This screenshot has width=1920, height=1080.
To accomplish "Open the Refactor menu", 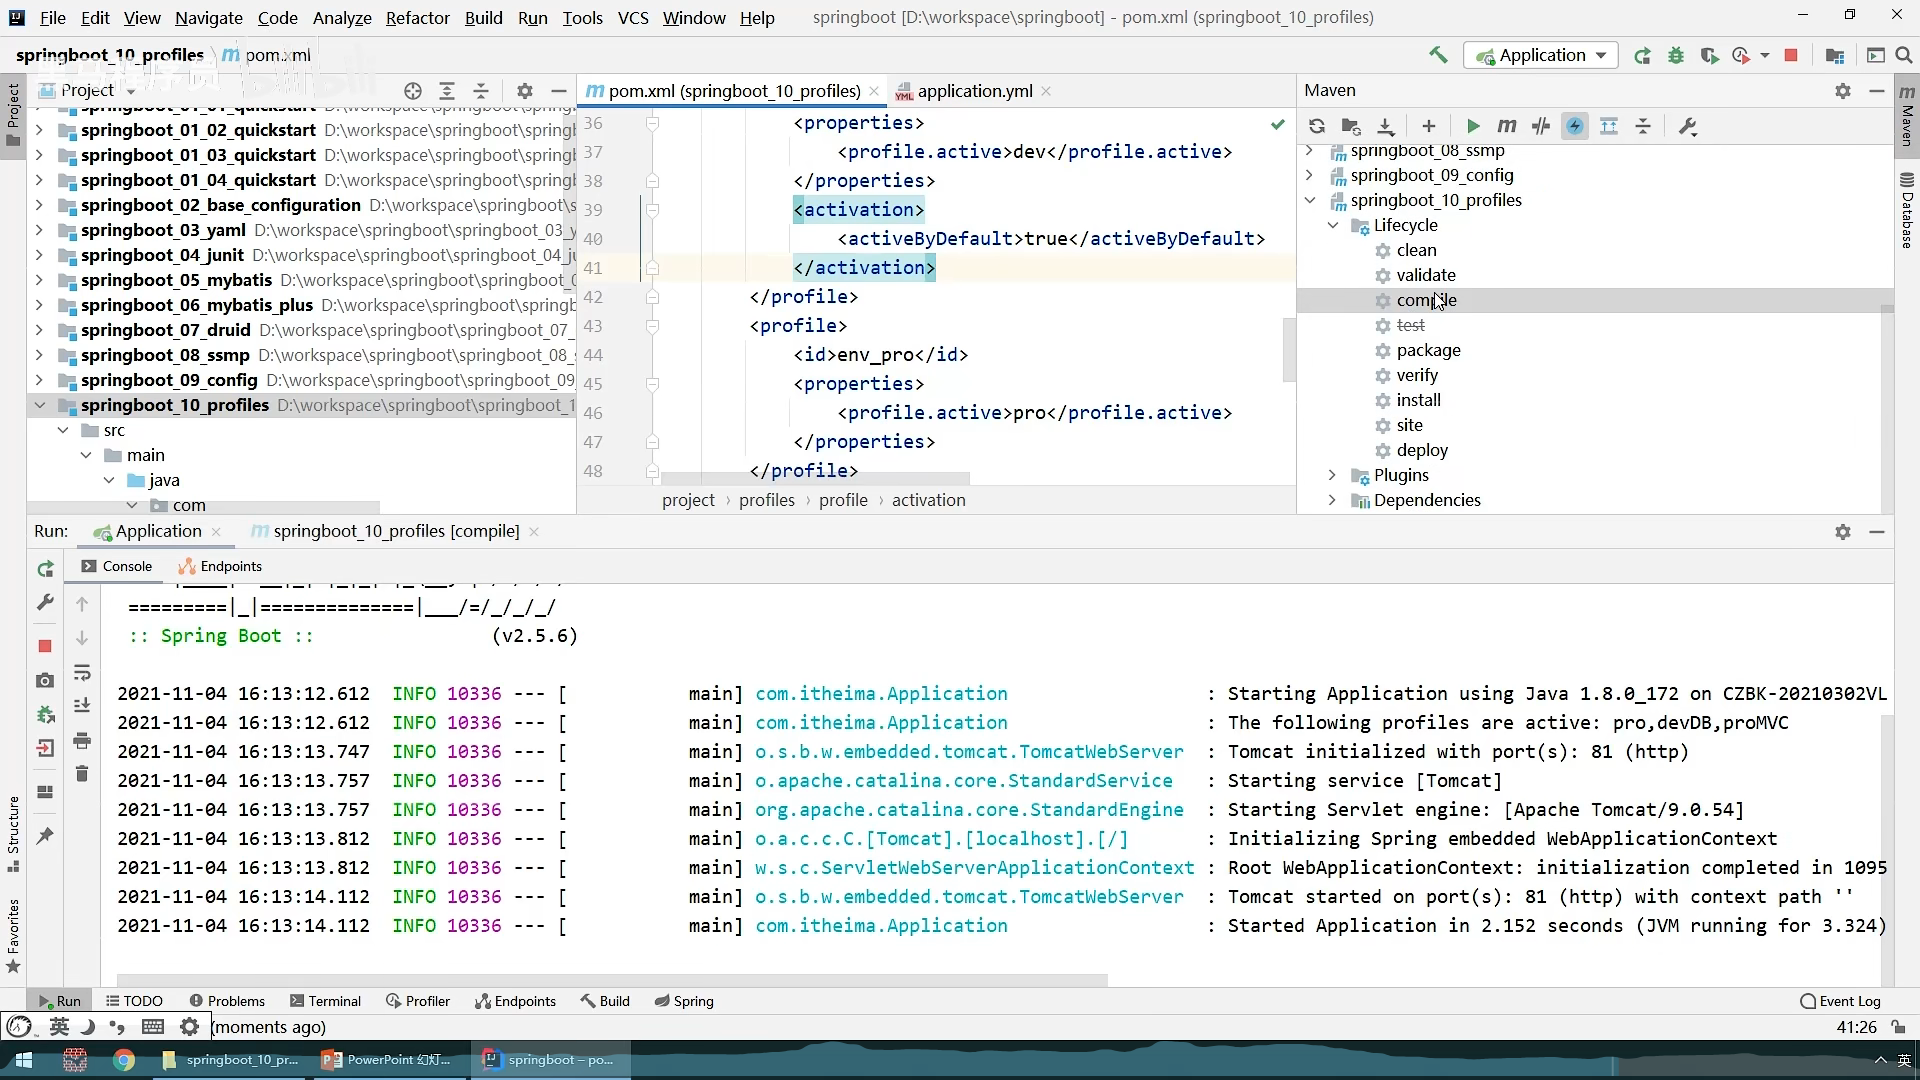I will click(x=417, y=18).
